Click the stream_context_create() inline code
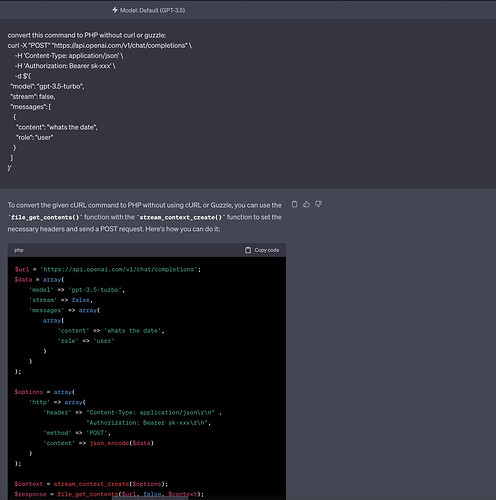Screen dimensions: 496x500 181,217
